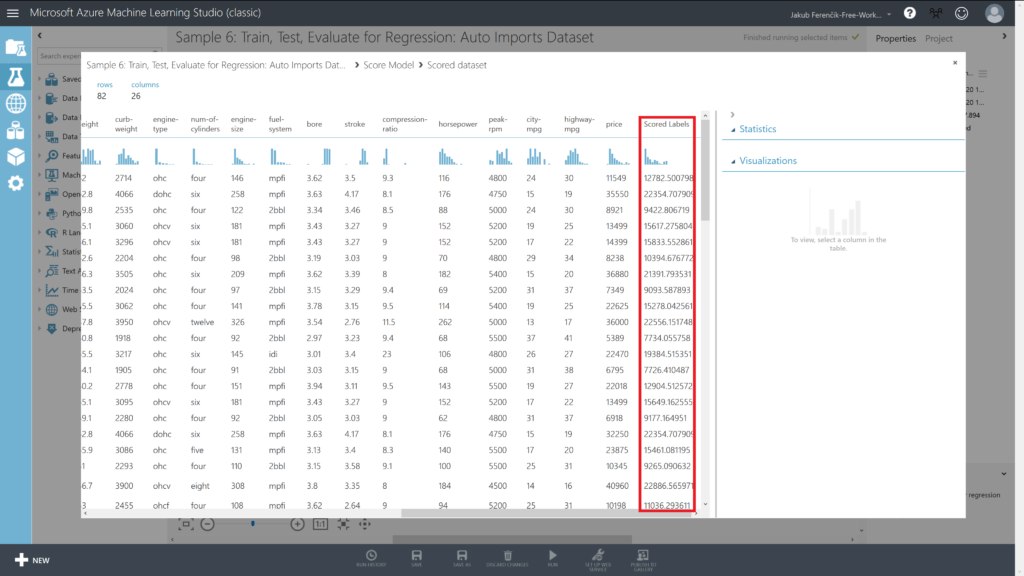Open the hamburger navigation menu
This screenshot has width=1024, height=576.
click(13, 13)
